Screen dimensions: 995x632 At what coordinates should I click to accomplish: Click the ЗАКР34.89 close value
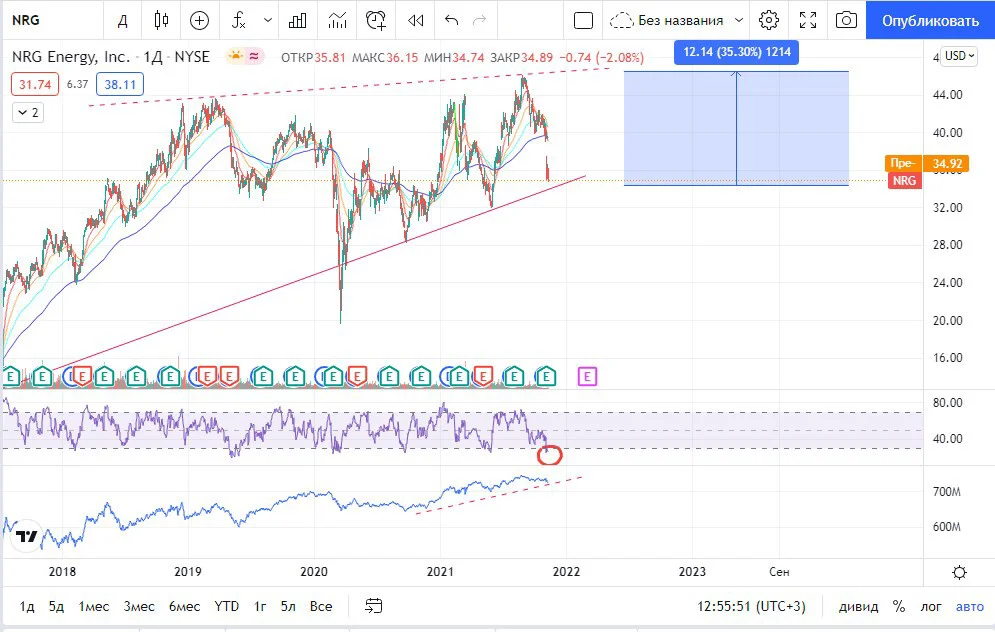click(522, 57)
